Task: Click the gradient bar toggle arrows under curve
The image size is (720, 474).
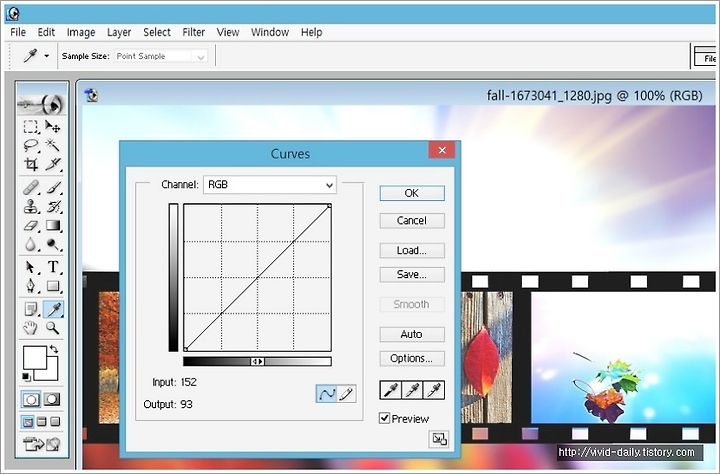Action: click(257, 361)
